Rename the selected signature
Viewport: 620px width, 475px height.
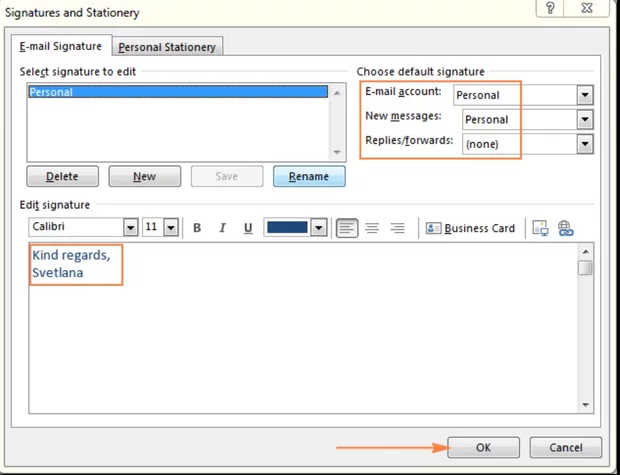309,176
